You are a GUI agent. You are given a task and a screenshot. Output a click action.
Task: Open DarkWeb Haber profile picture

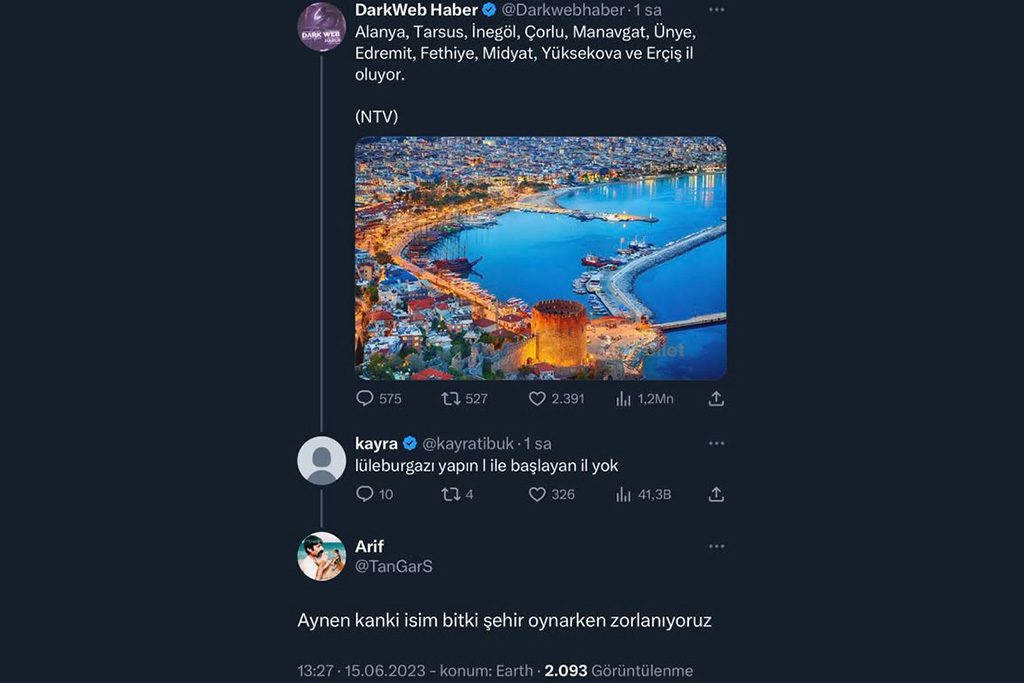click(322, 27)
